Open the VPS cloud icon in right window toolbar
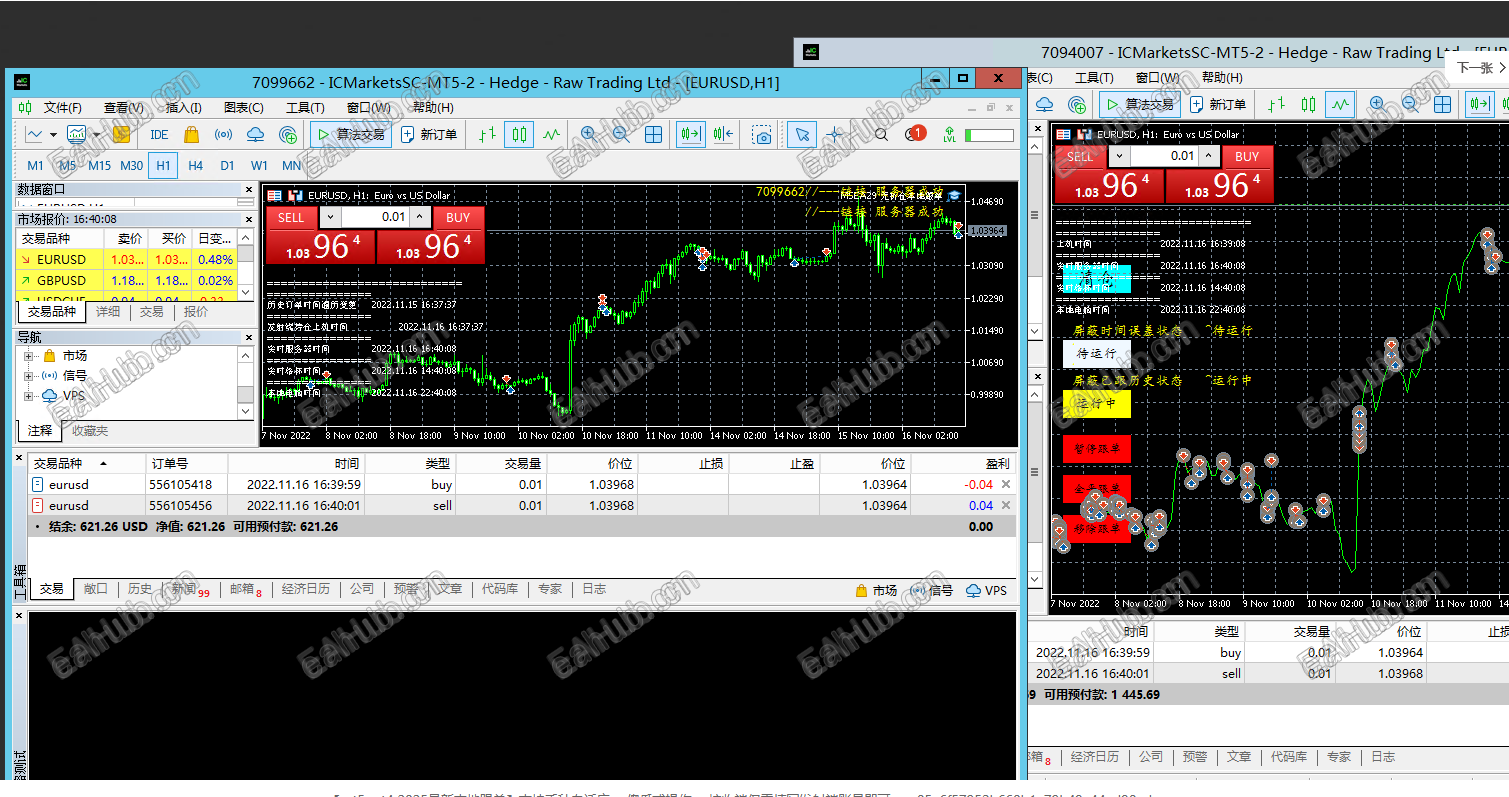1509x797 pixels. 1044,104
